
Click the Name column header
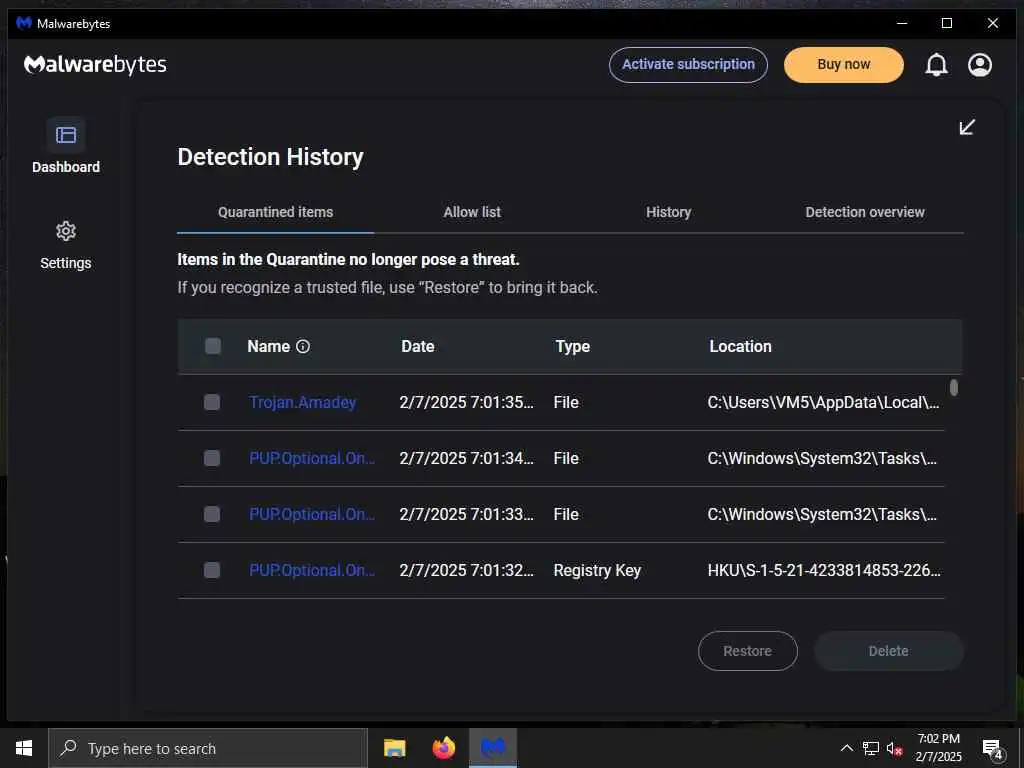[268, 346]
